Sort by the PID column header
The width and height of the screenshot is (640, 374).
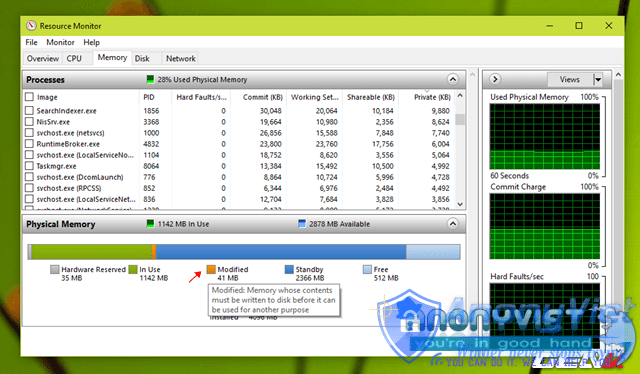click(155, 97)
